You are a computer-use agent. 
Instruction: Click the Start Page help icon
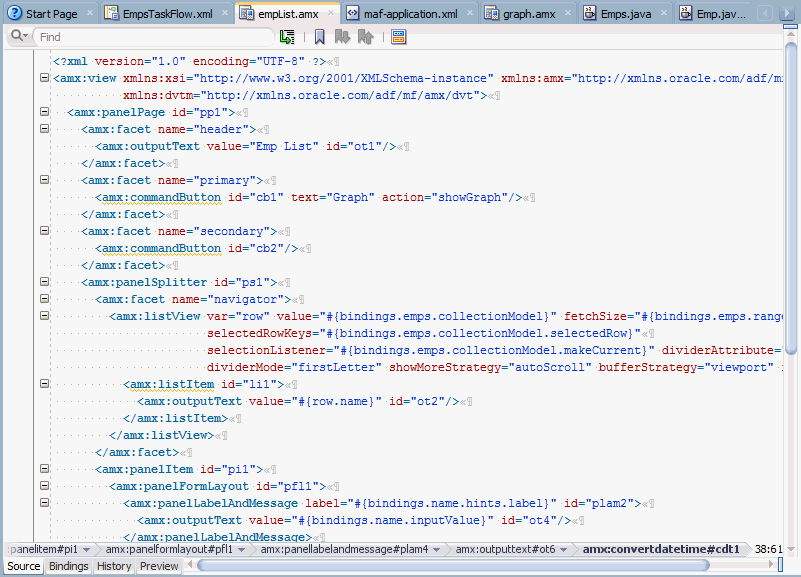click(x=15, y=13)
